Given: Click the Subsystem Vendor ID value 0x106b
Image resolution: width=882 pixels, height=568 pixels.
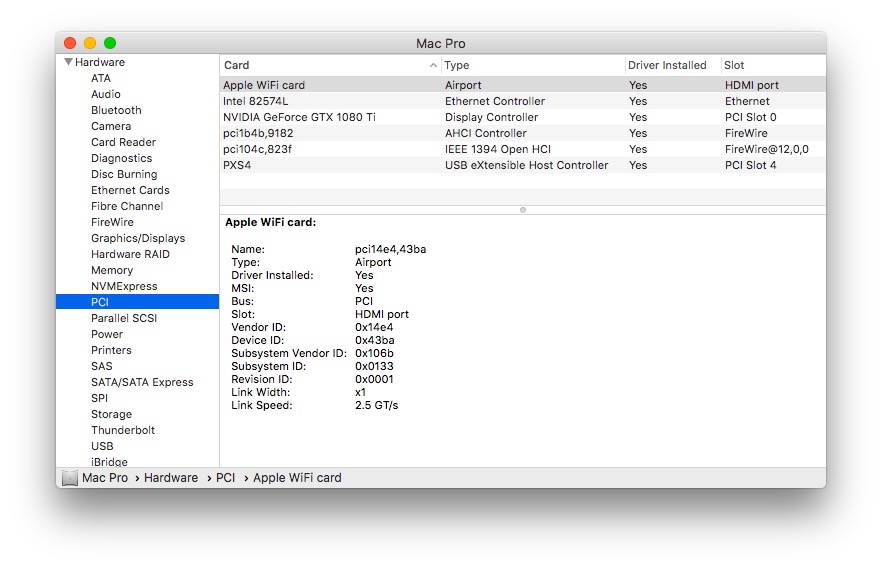Looking at the screenshot, I should coord(374,353).
